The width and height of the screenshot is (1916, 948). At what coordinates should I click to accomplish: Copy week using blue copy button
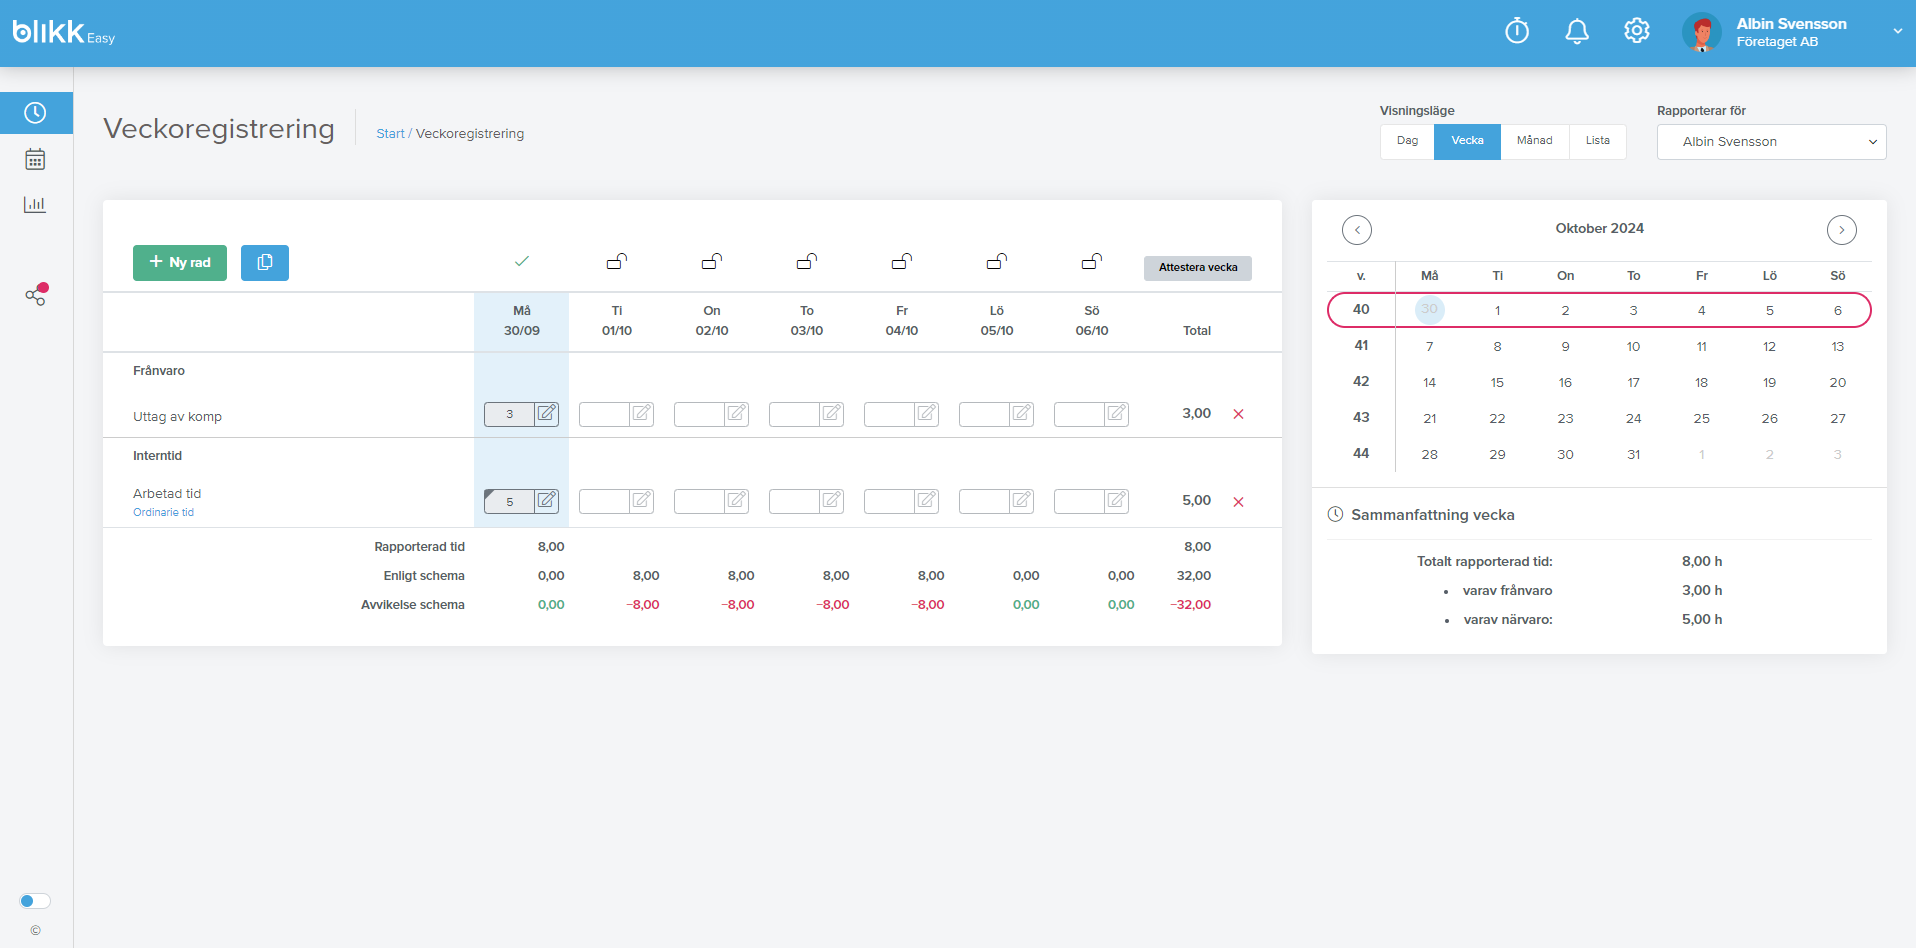(x=265, y=263)
